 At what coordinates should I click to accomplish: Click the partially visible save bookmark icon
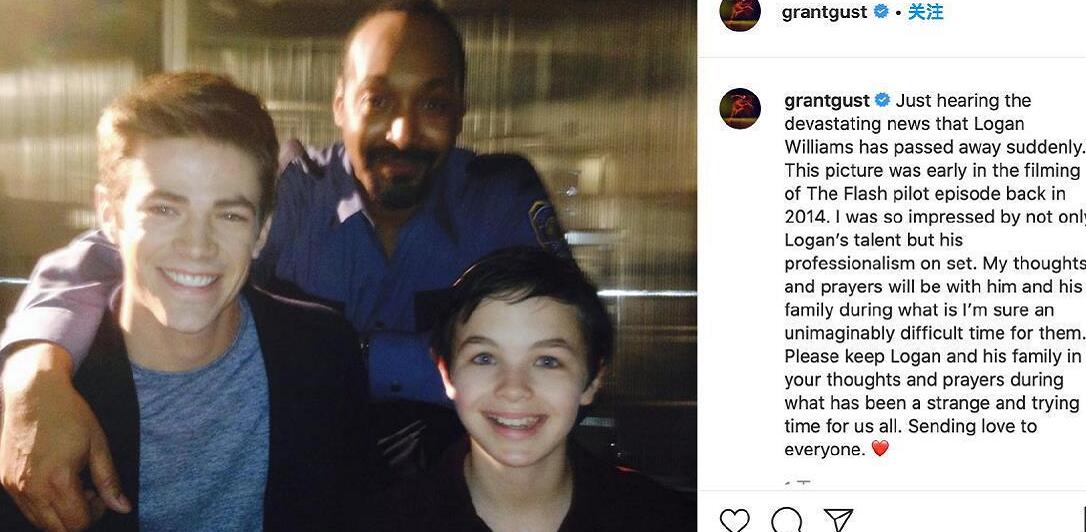point(1083,520)
